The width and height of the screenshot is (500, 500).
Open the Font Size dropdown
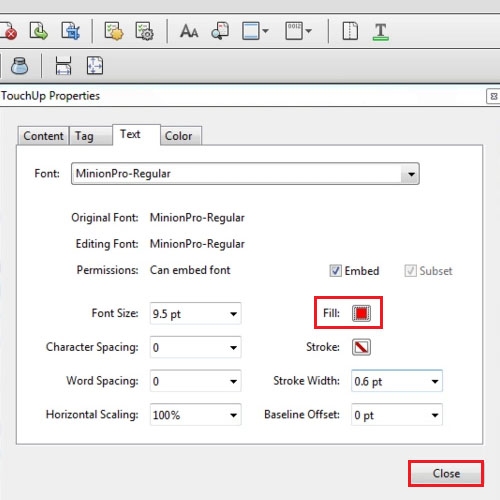click(x=195, y=314)
